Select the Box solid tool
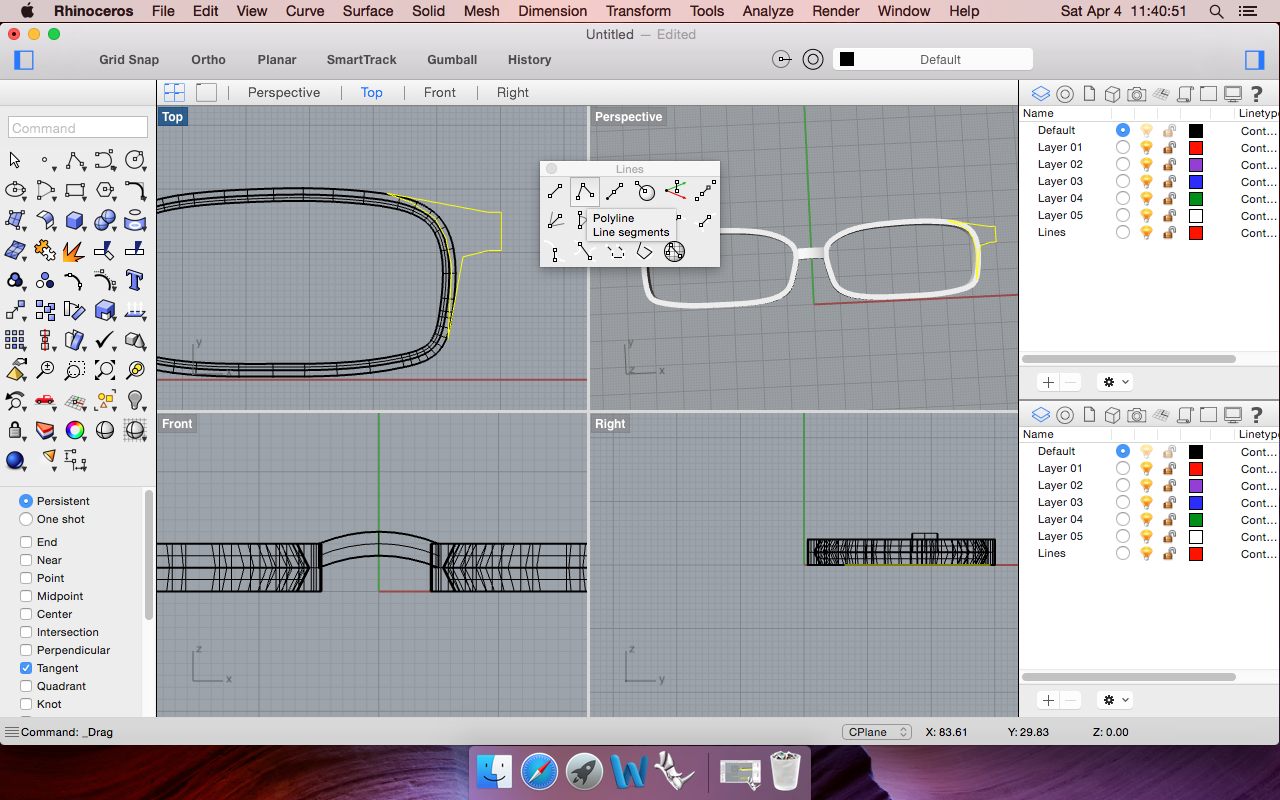Image resolution: width=1280 pixels, height=800 pixels. 75,220
